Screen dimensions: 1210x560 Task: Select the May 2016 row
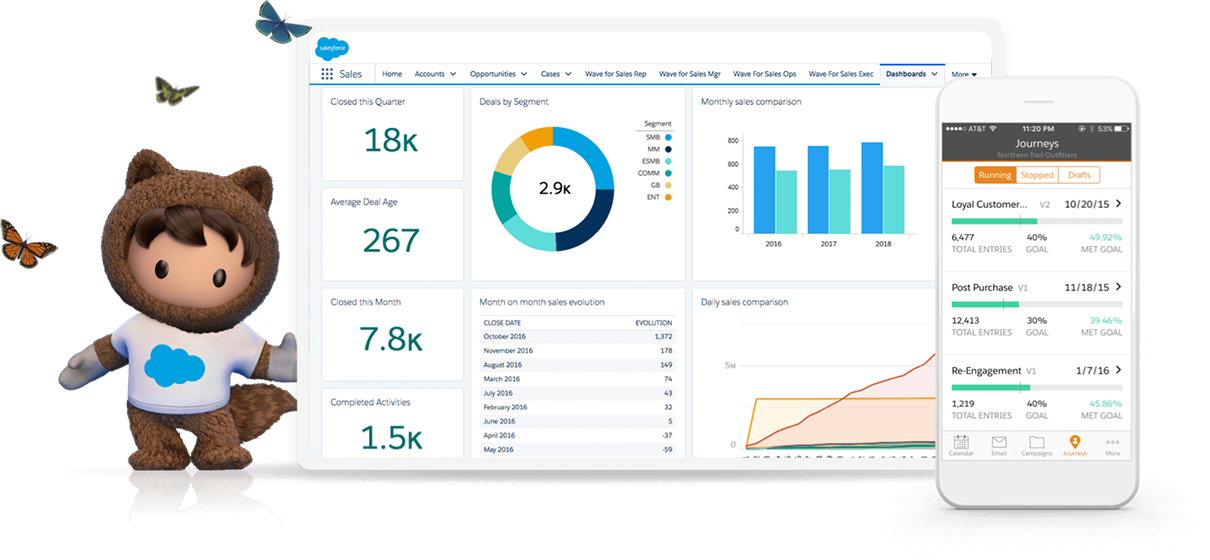pyautogui.click(x=578, y=449)
